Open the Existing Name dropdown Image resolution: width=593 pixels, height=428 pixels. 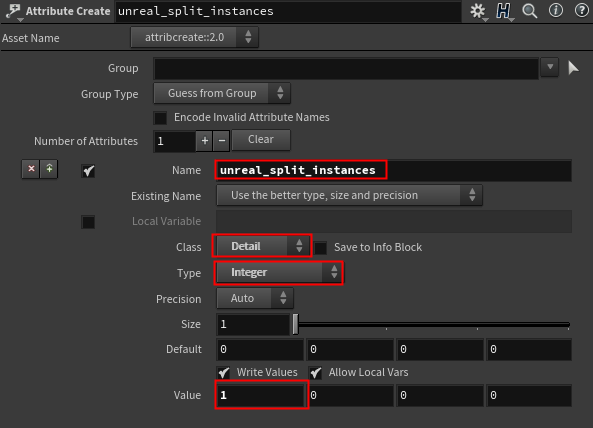349,195
